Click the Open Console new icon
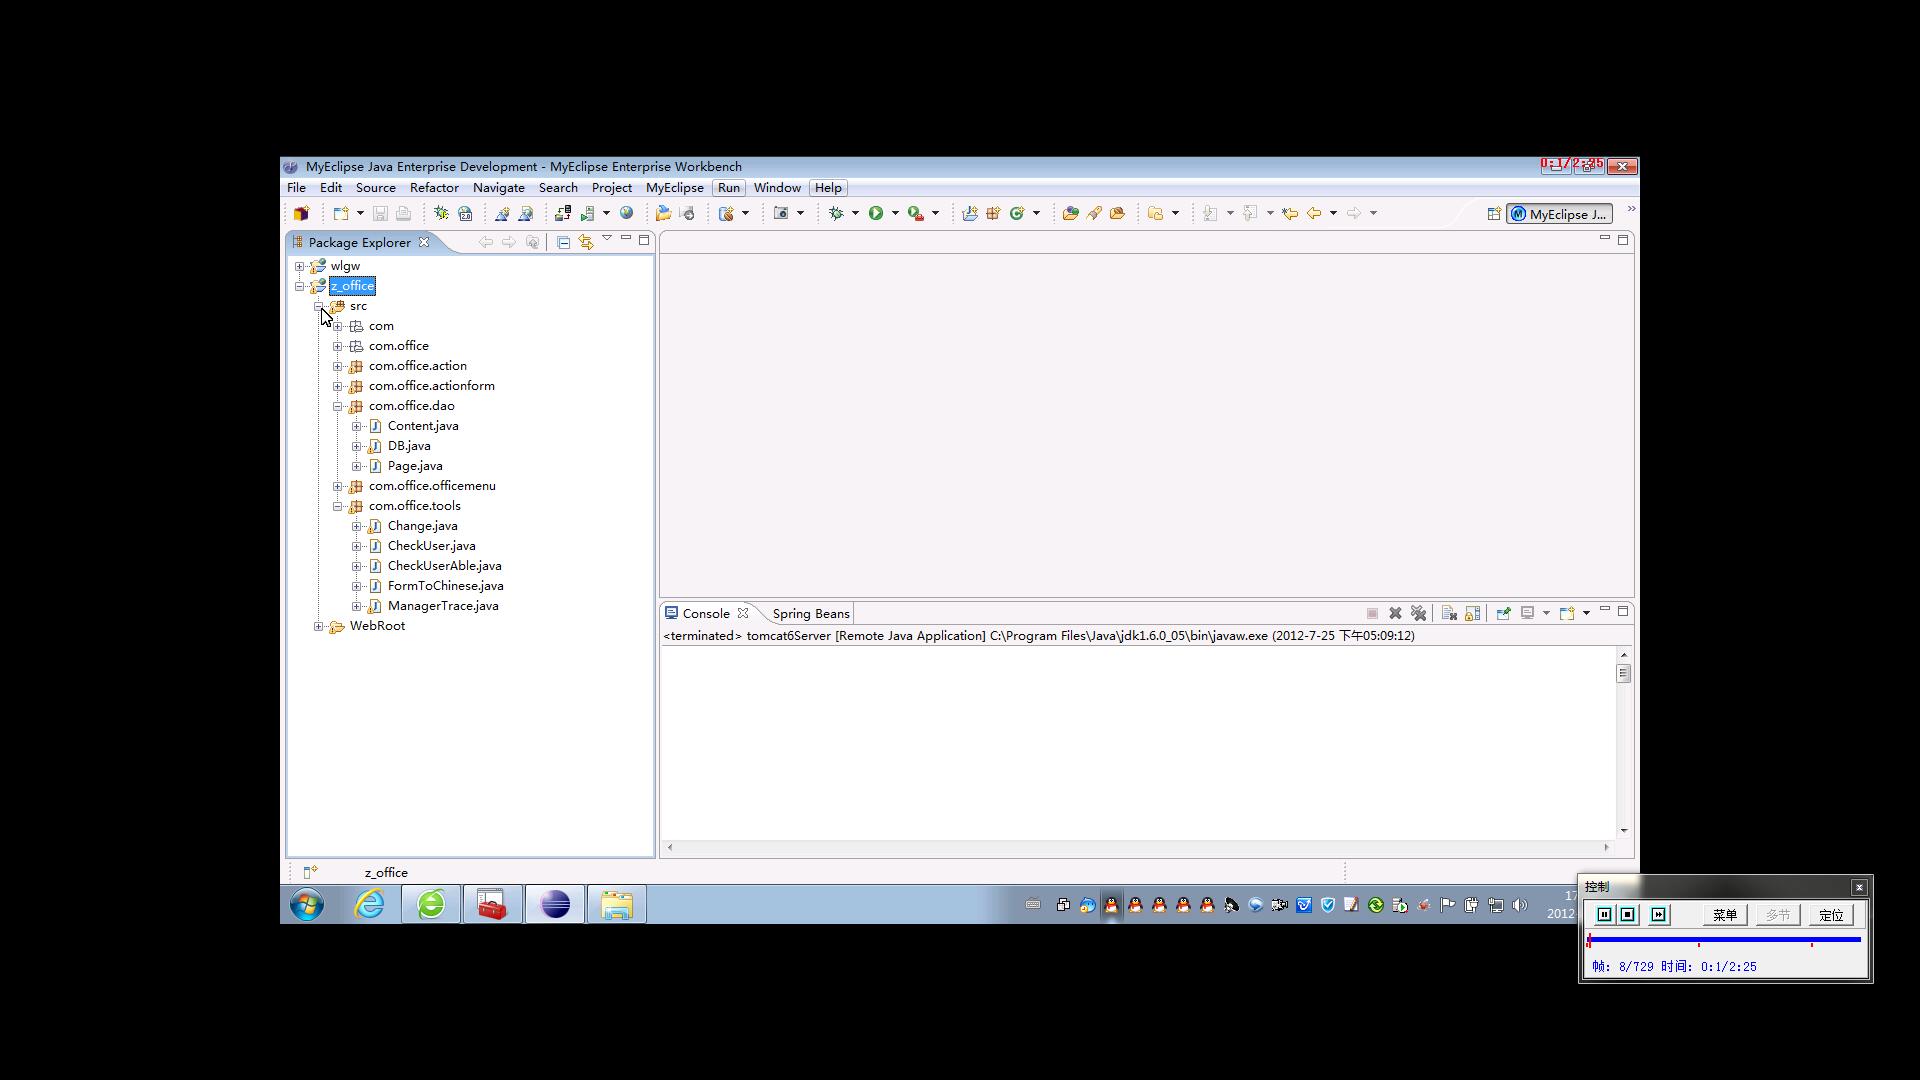1920x1080 pixels. point(1567,613)
